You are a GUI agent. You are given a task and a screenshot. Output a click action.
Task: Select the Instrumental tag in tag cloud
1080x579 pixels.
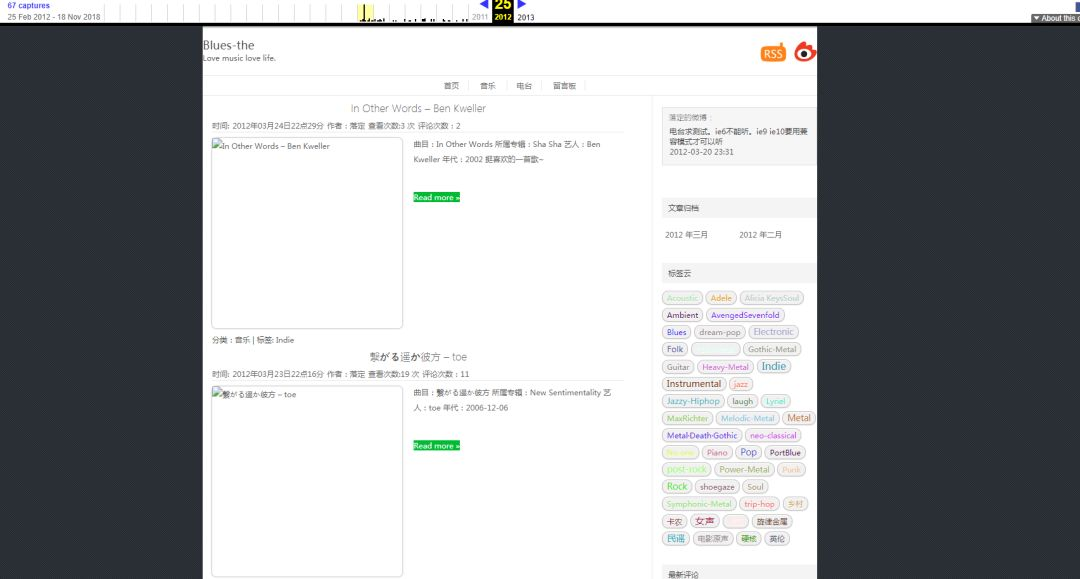tap(693, 384)
